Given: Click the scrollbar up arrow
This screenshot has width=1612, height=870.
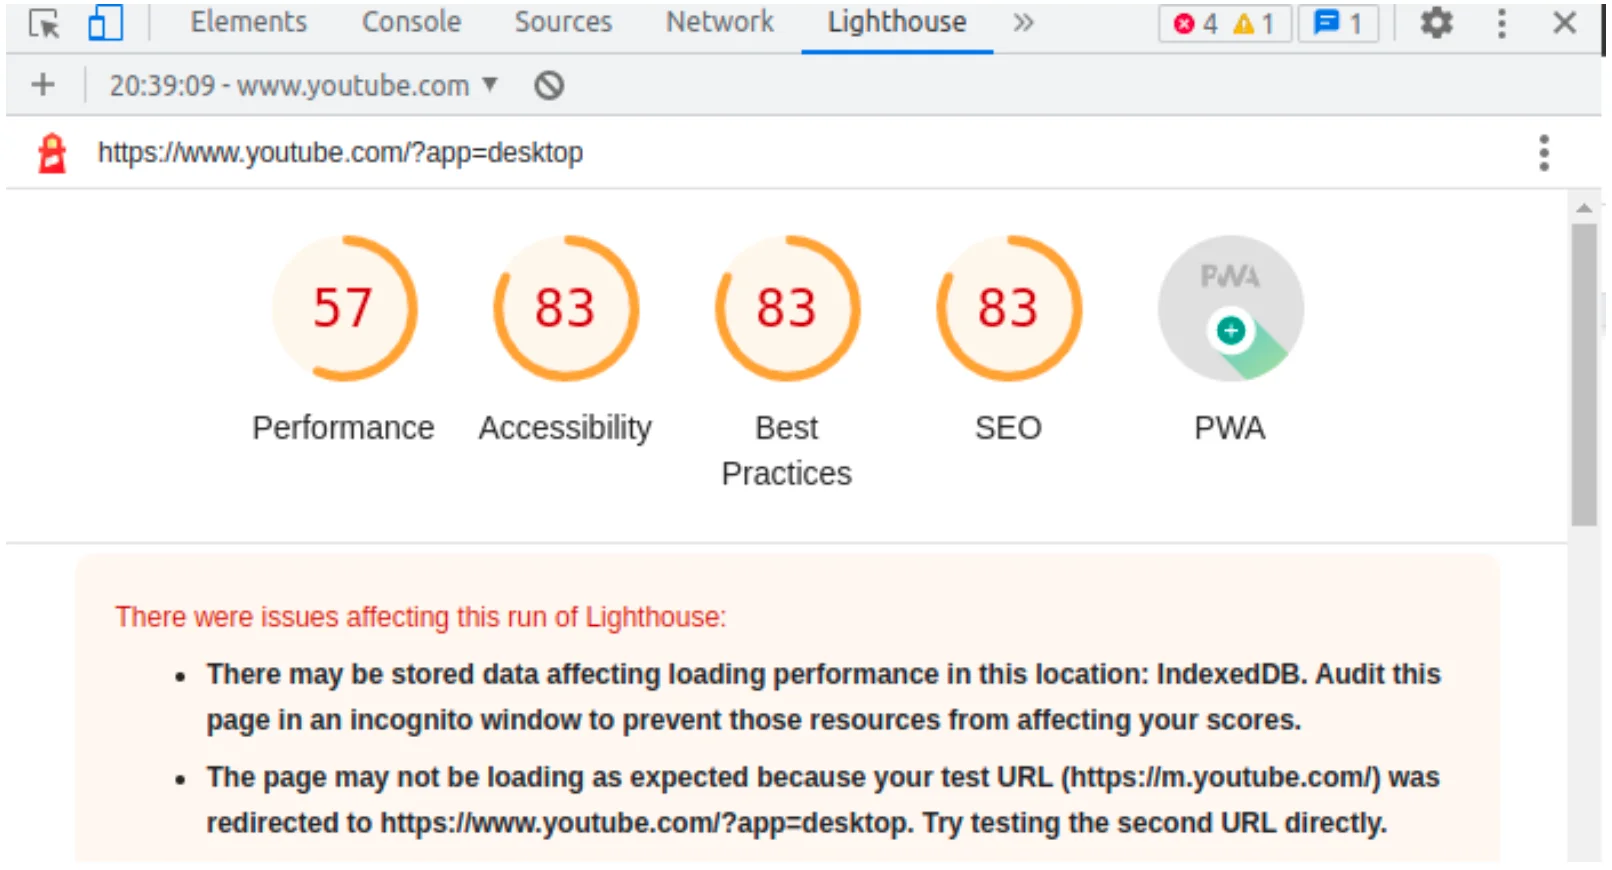Looking at the screenshot, I should point(1583,208).
